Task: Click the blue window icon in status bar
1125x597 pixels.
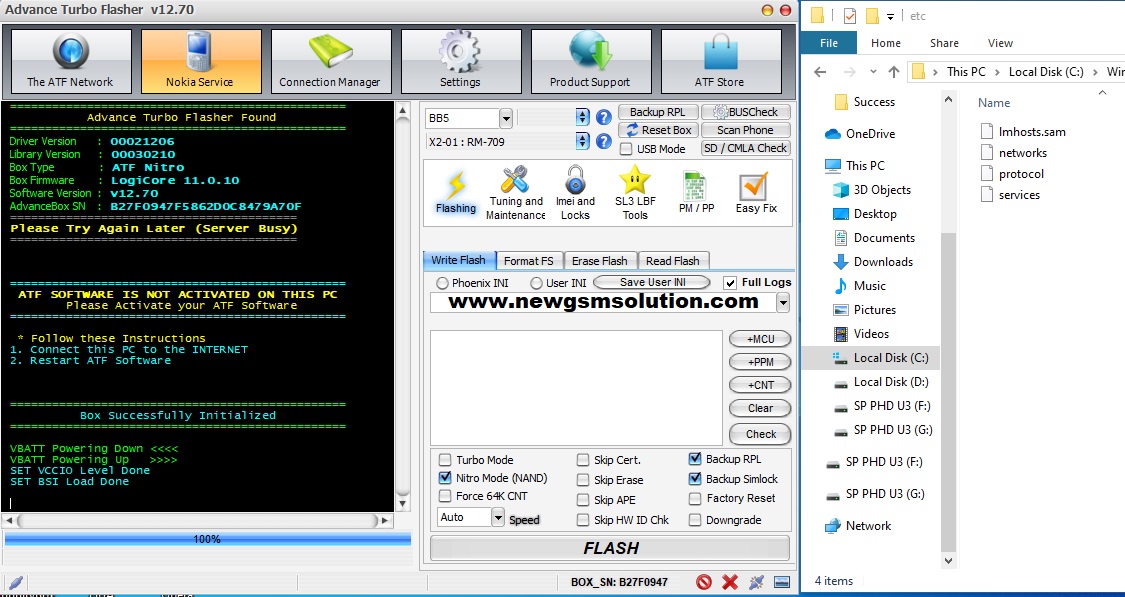Action: coord(782,582)
